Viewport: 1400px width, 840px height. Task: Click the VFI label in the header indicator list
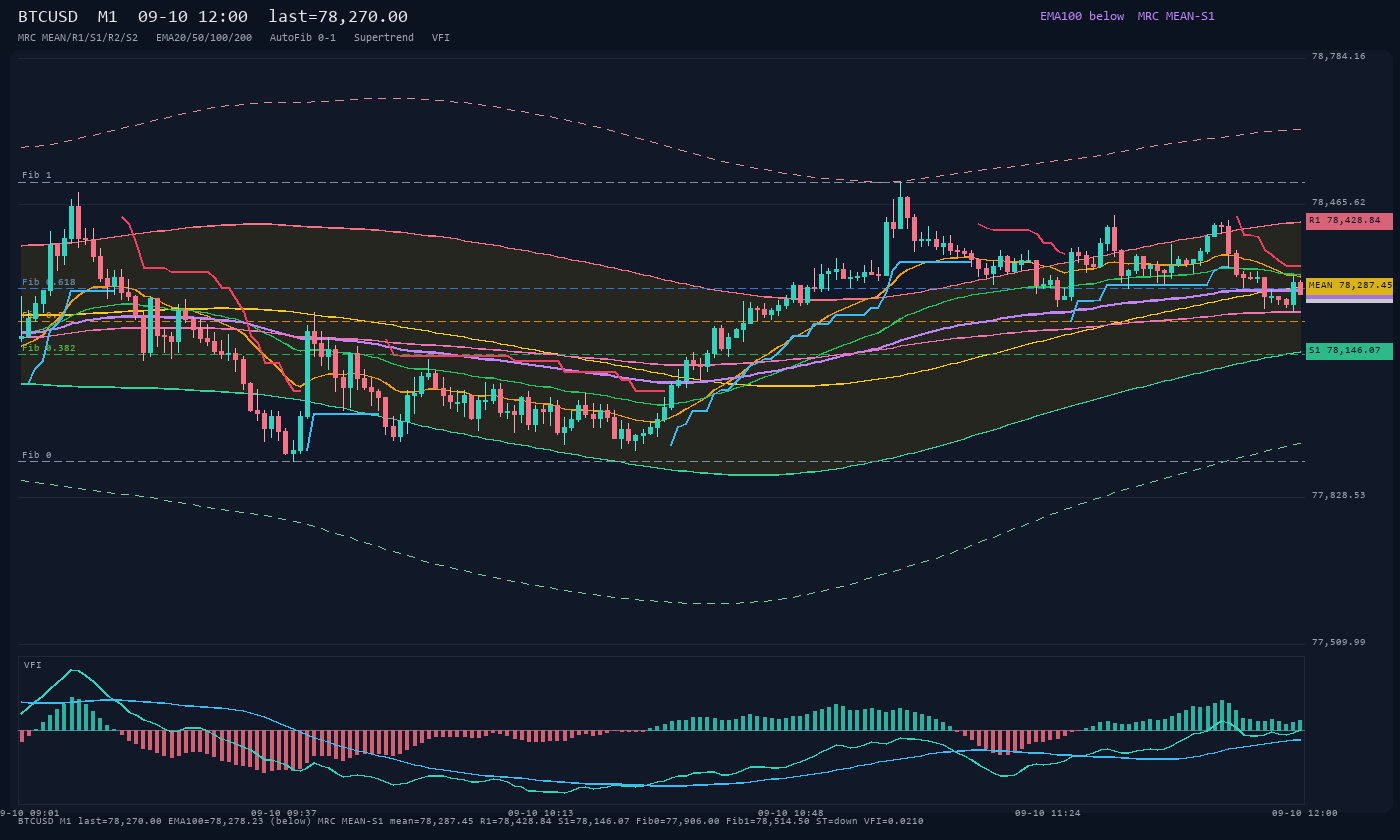[x=441, y=37]
